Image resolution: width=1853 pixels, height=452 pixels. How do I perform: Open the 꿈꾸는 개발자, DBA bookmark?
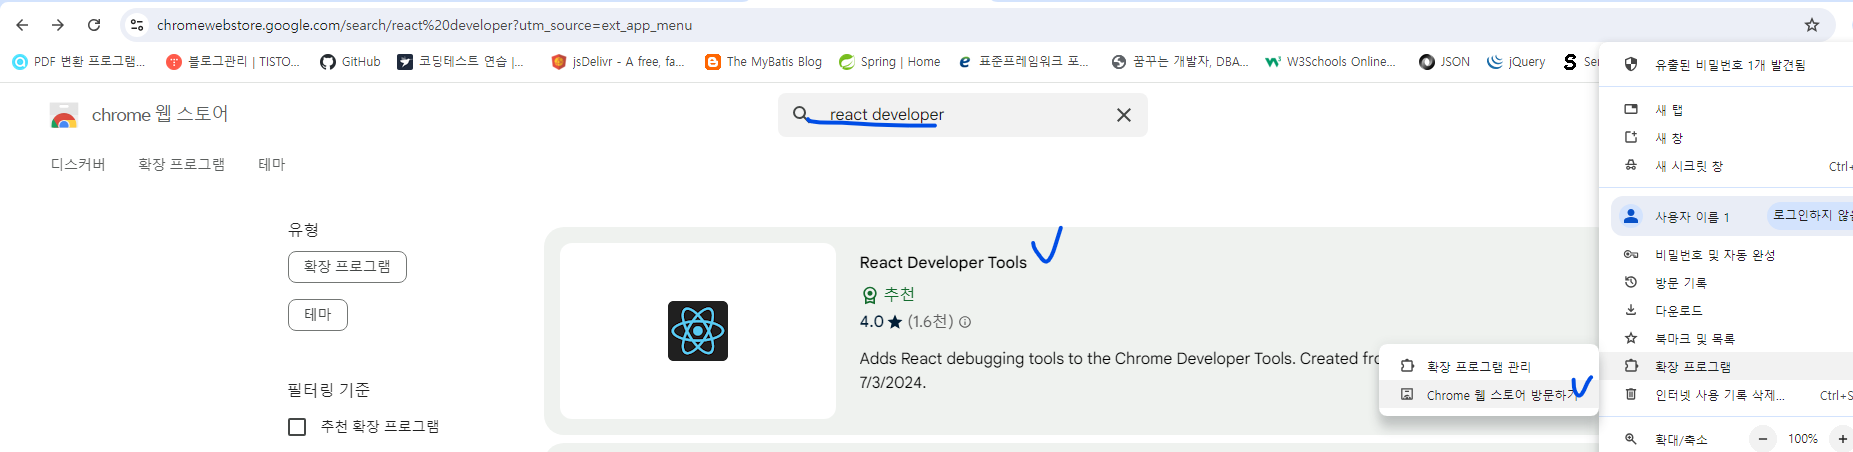pyautogui.click(x=1180, y=62)
